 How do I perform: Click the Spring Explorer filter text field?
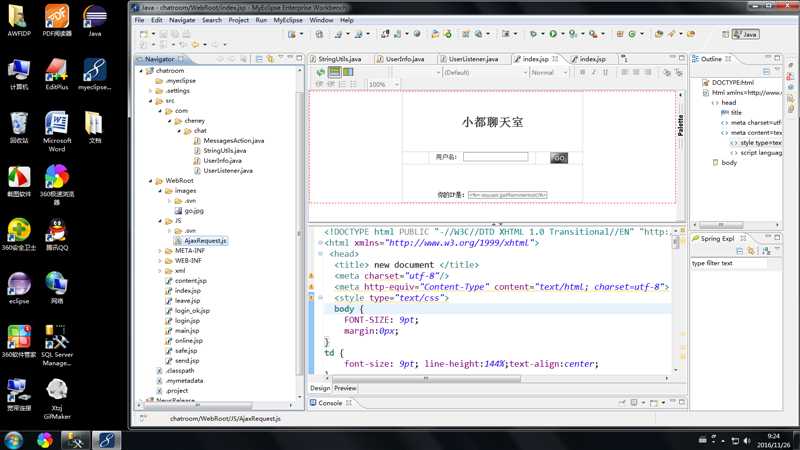(x=728, y=263)
